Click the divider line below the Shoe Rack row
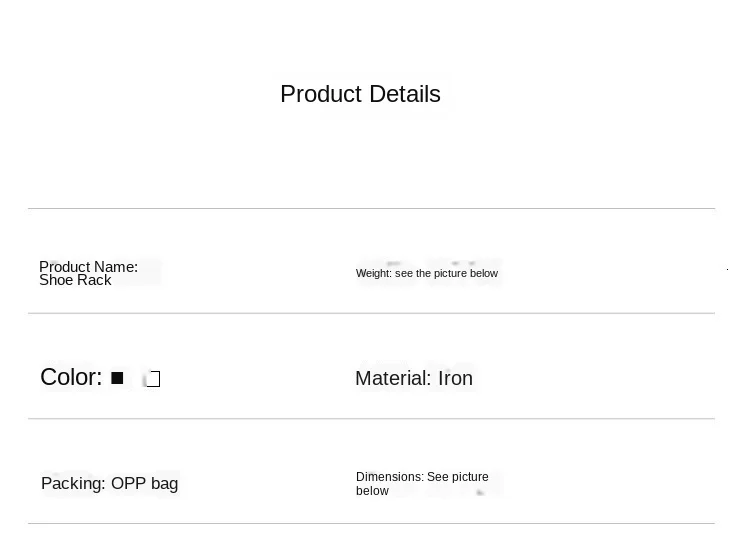This screenshot has height=552, width=750. click(371, 313)
